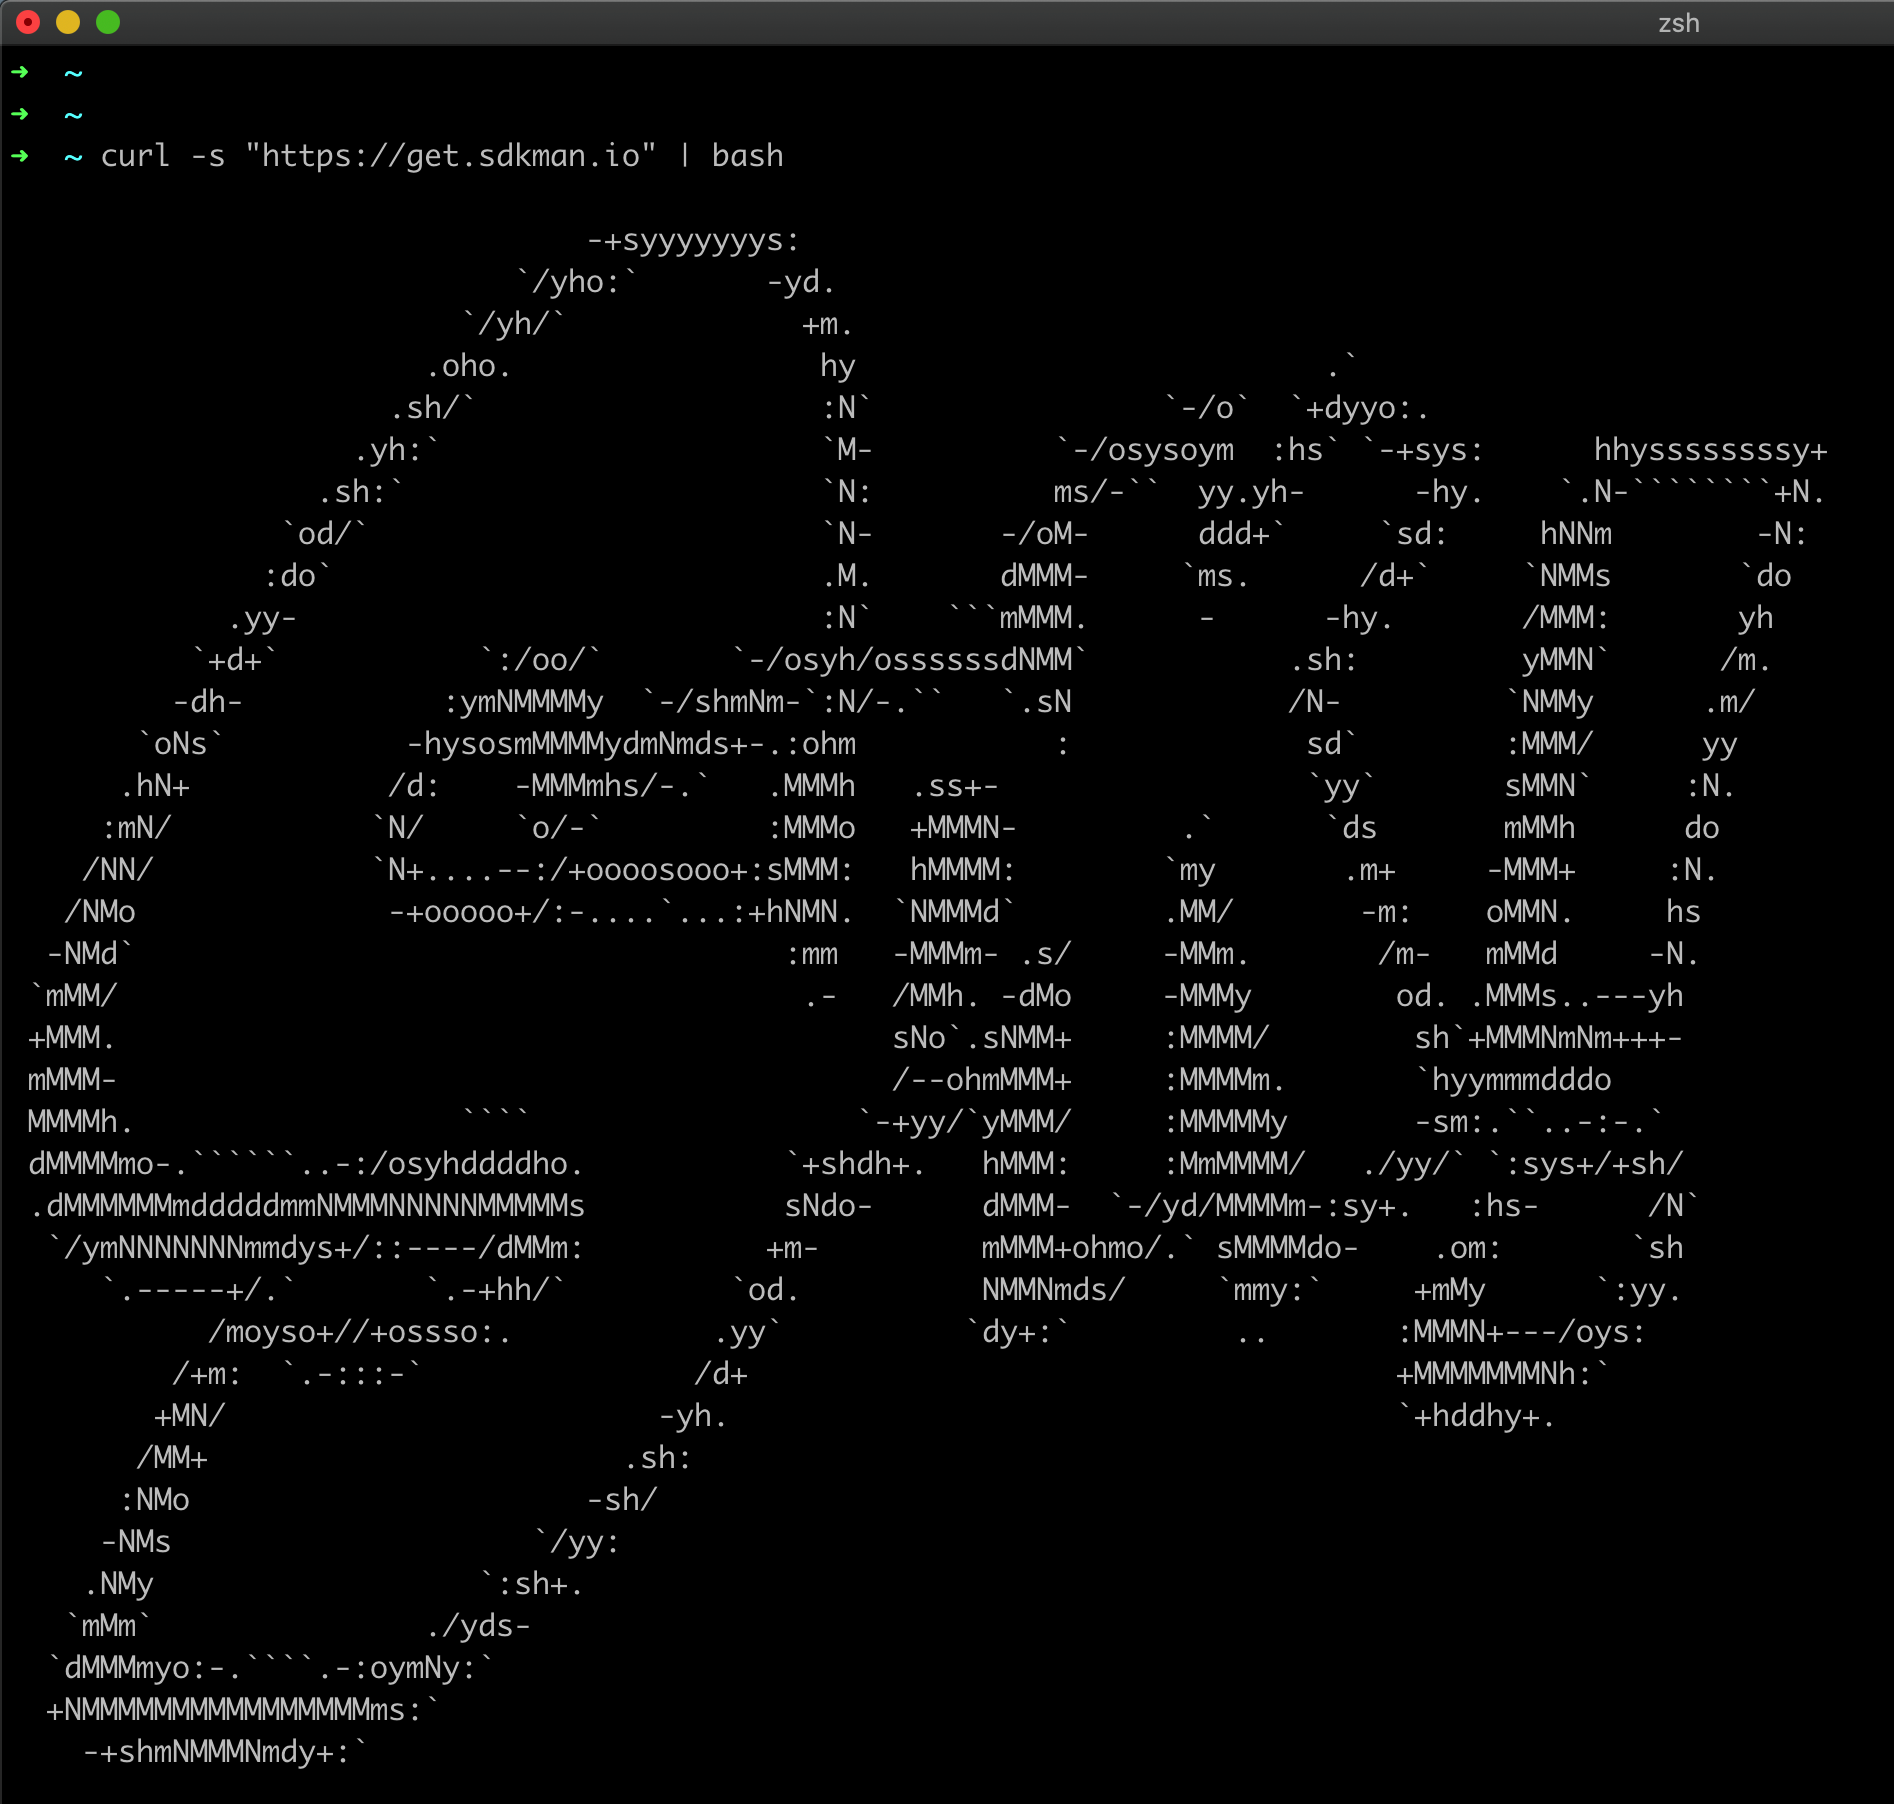
Task: Click the terminal window title bar
Action: tap(900, 22)
